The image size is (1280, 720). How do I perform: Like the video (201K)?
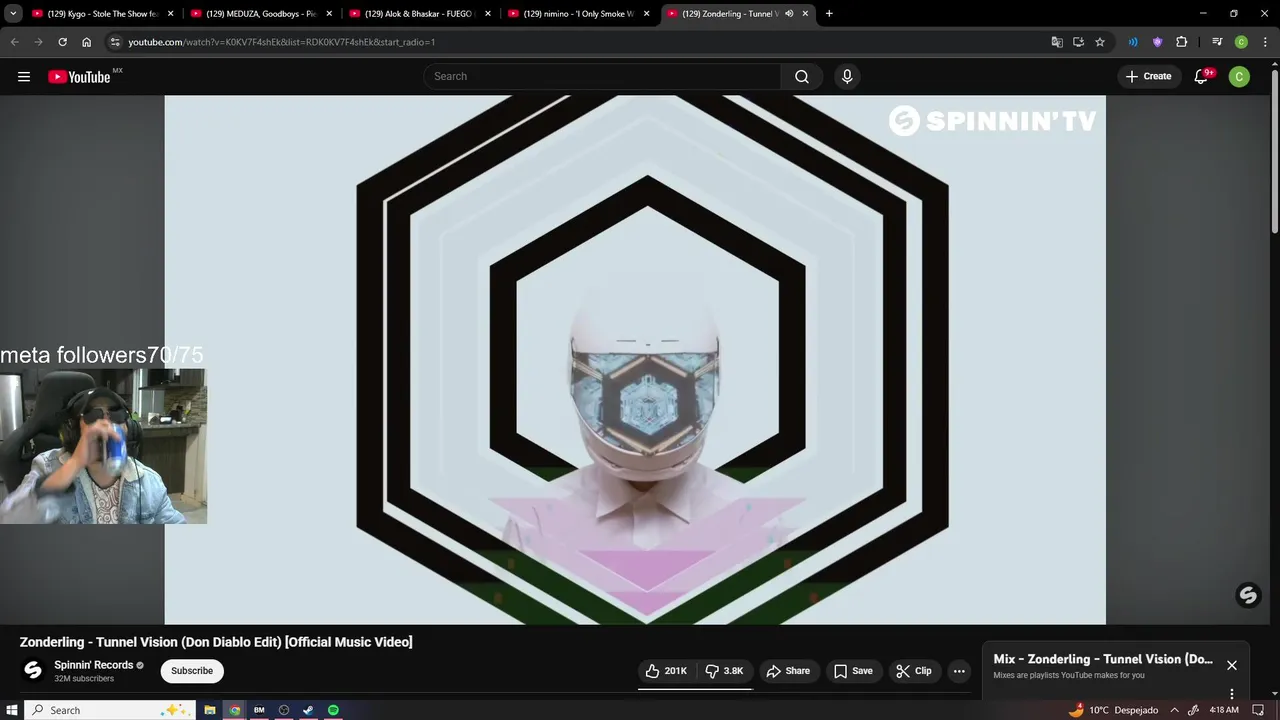[666, 671]
